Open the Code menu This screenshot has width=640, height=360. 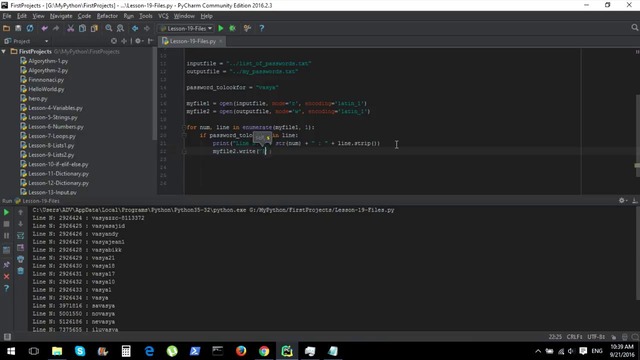(84, 16)
